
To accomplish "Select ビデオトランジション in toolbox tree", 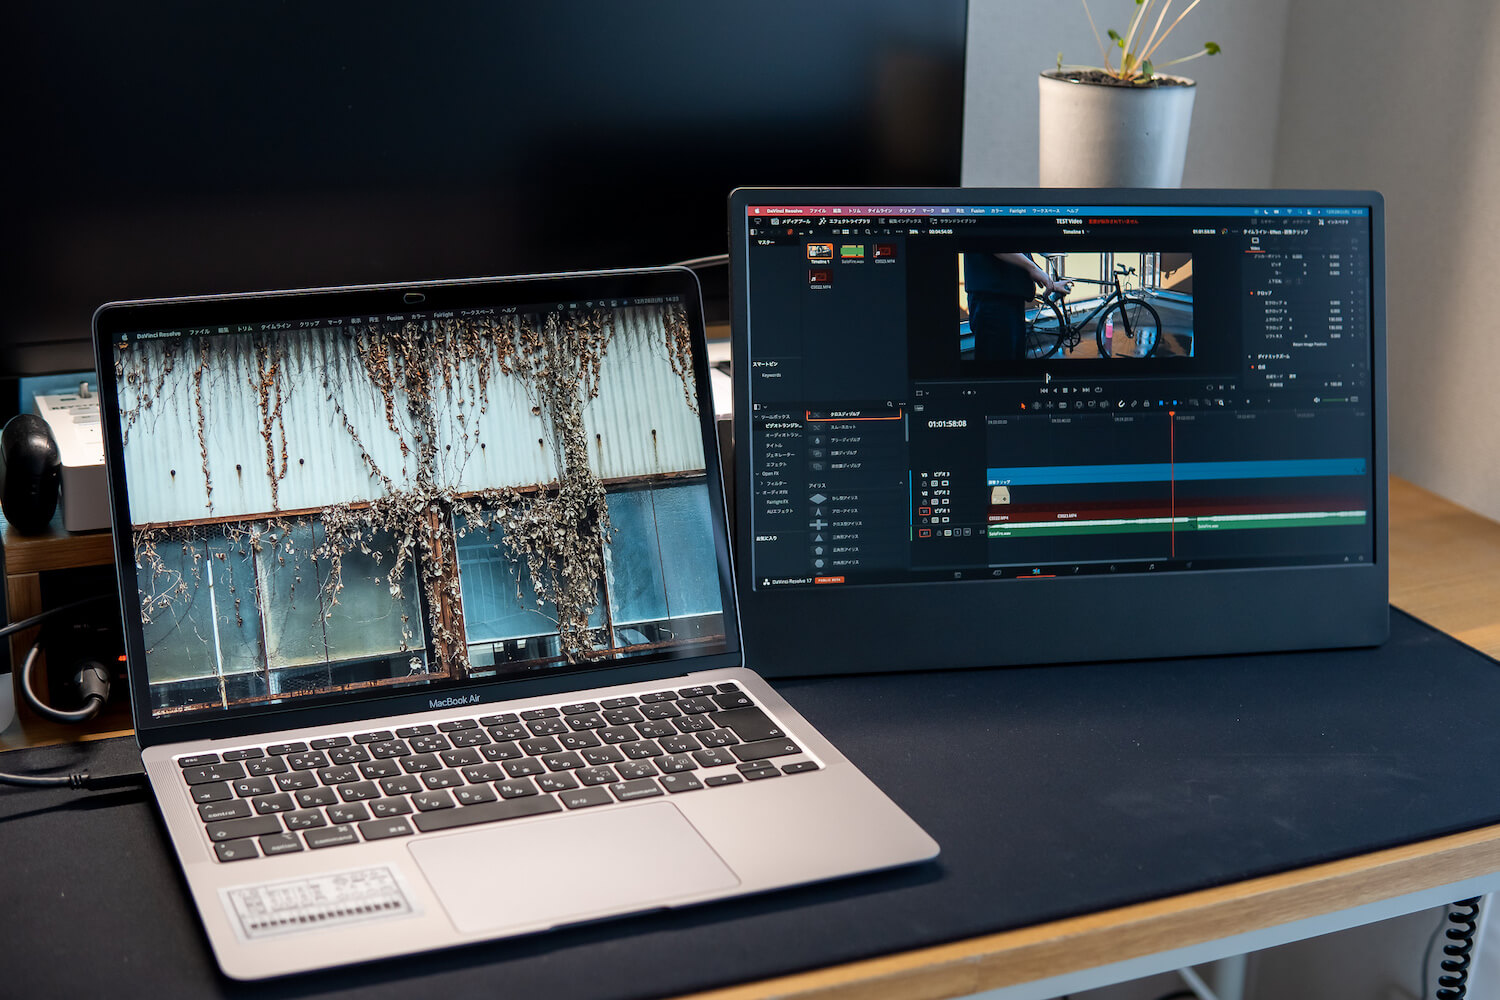I will [x=783, y=426].
